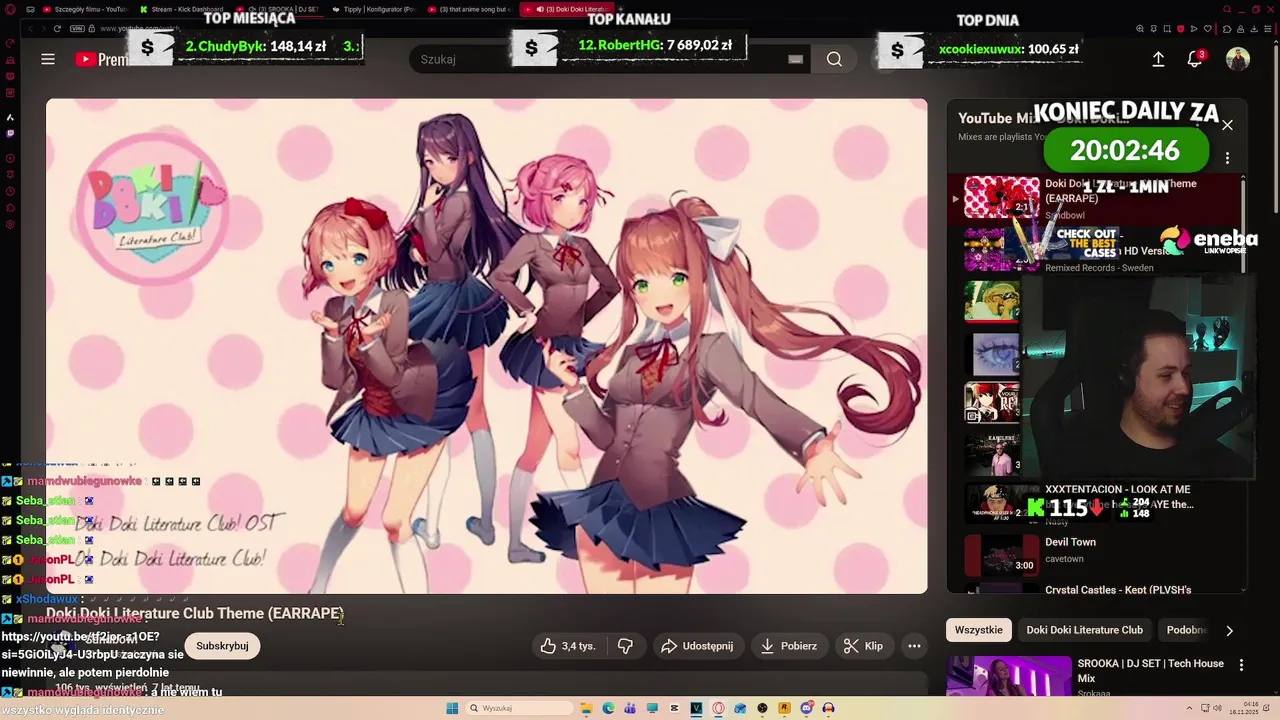Switch to Szczegóły filmu YouTube tab
This screenshot has height=720, width=1280.
click(84, 9)
